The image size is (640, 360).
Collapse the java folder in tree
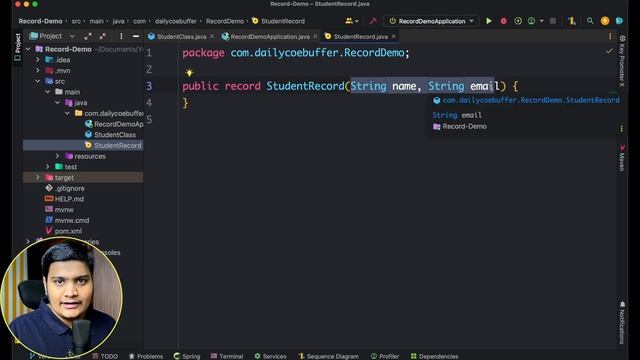pyautogui.click(x=58, y=102)
